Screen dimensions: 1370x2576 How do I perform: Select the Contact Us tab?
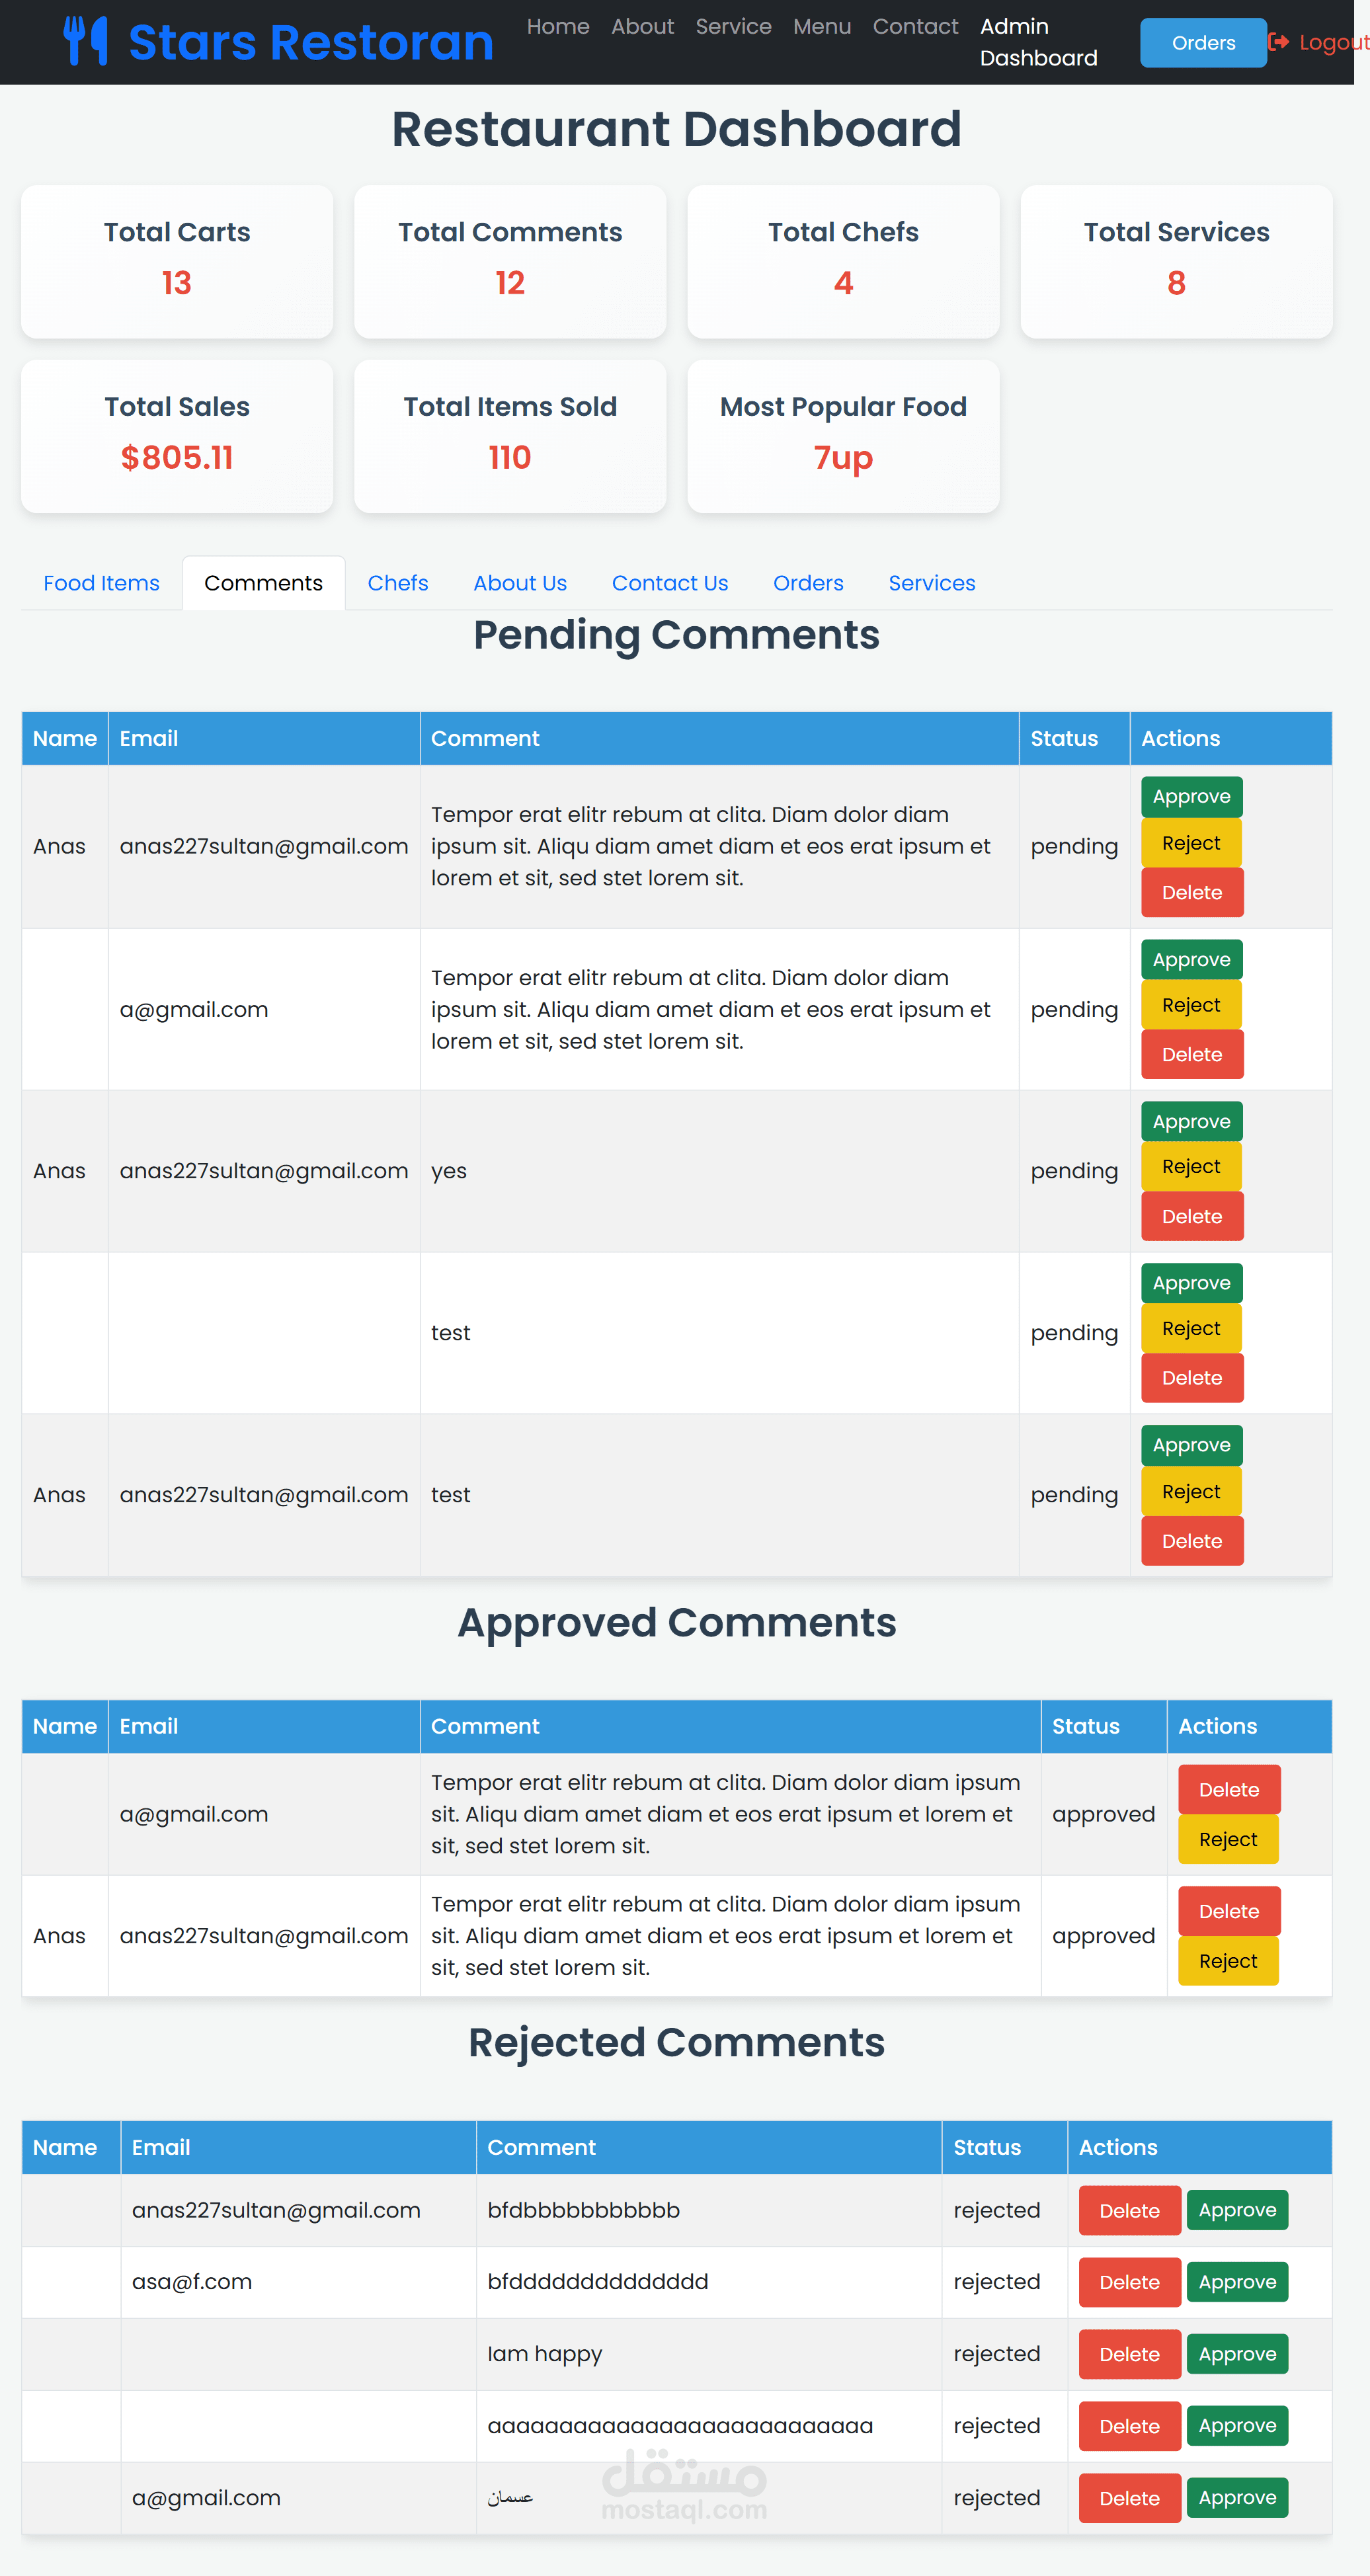tap(669, 583)
